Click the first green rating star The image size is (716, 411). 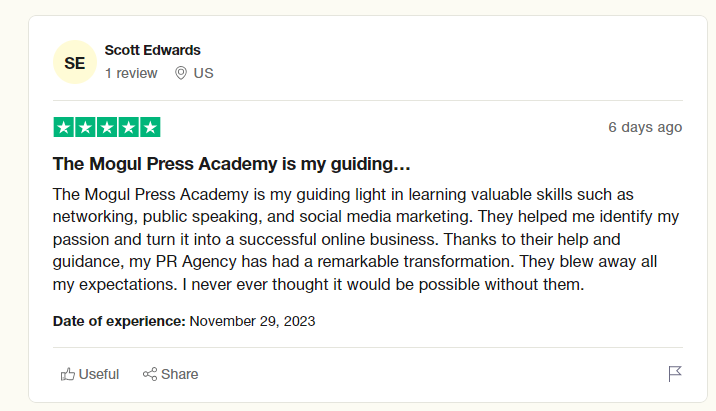click(x=64, y=127)
